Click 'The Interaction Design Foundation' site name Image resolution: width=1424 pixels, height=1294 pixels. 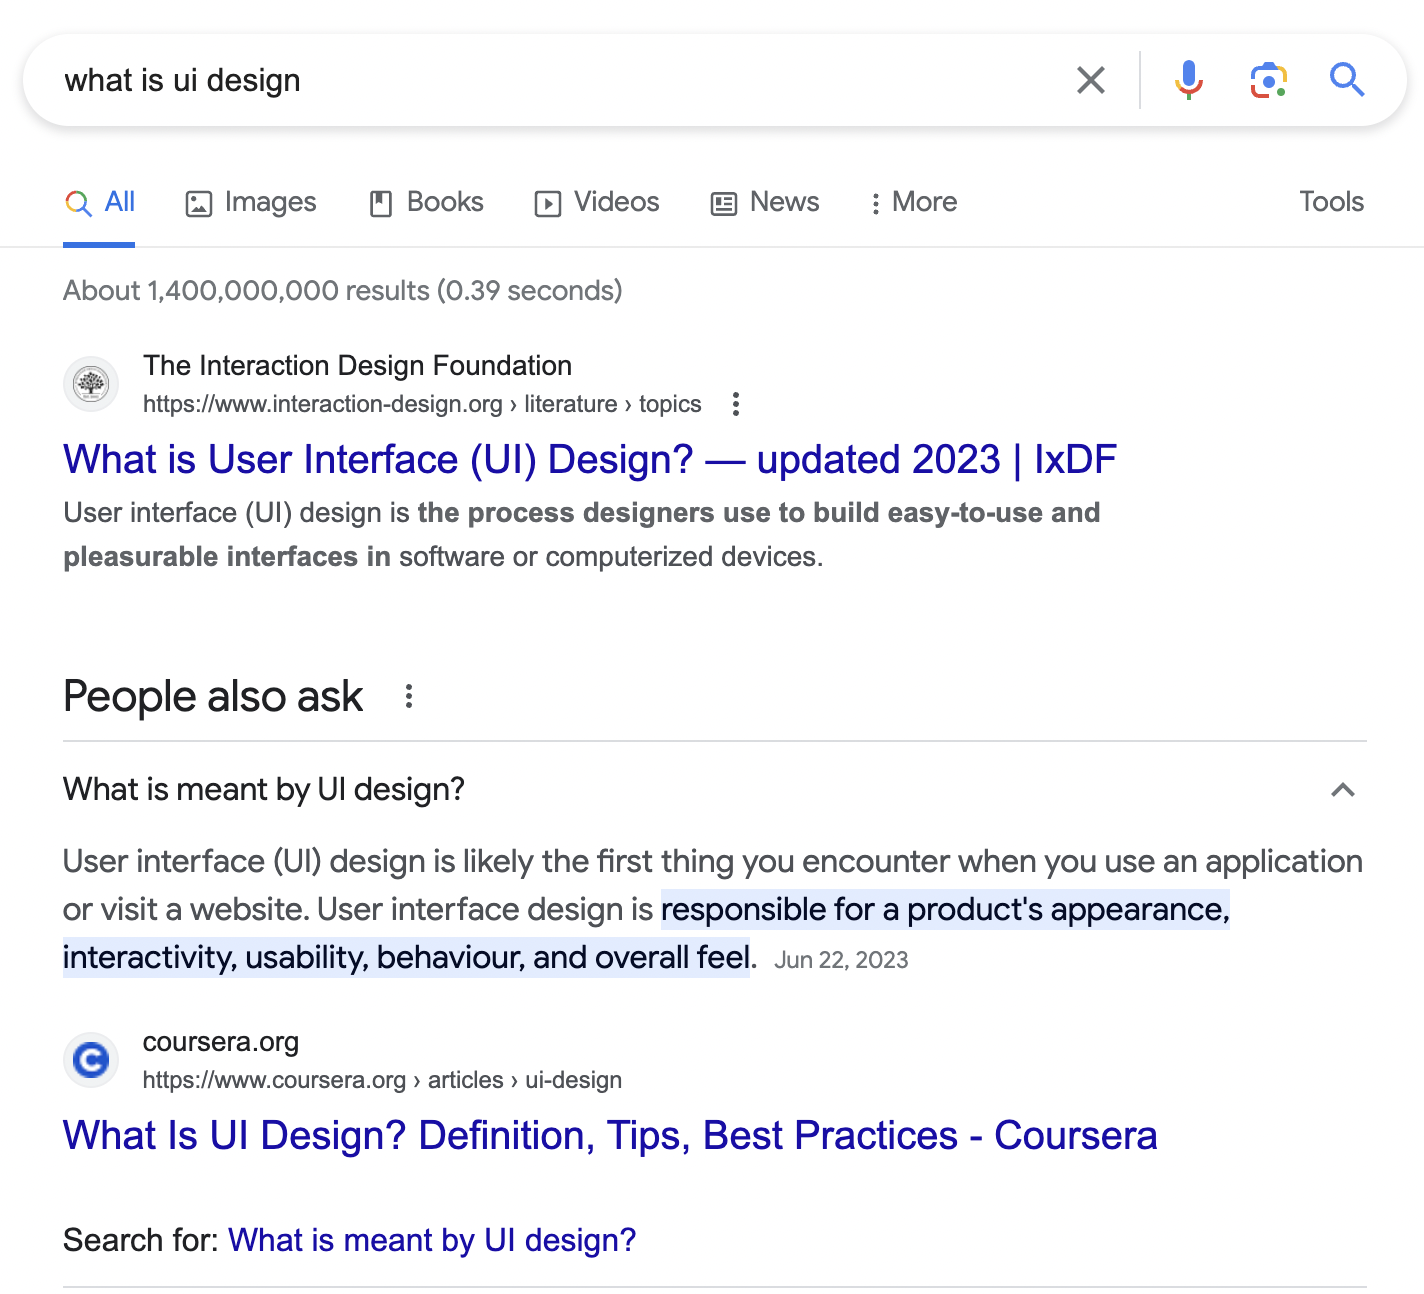357,366
